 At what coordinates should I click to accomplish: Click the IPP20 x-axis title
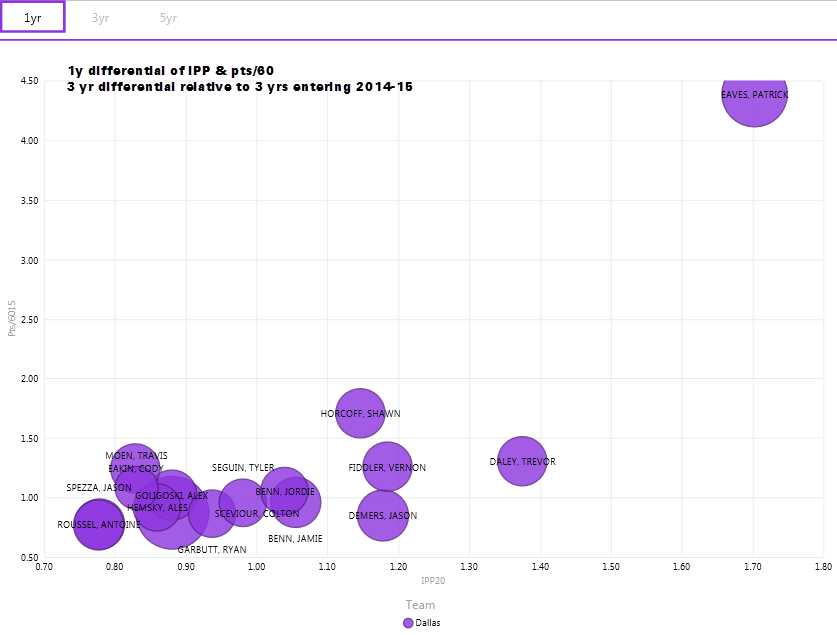pyautogui.click(x=433, y=581)
